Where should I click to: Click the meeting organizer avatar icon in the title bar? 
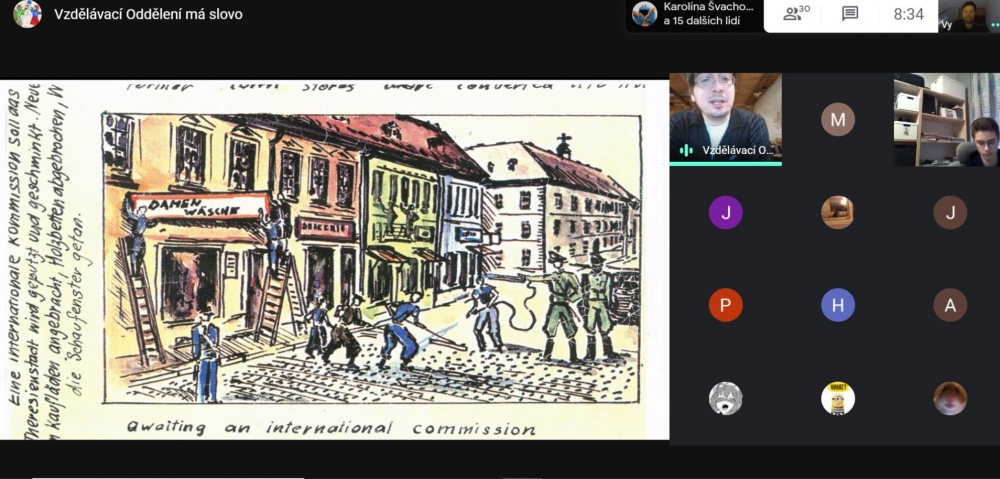(x=27, y=14)
